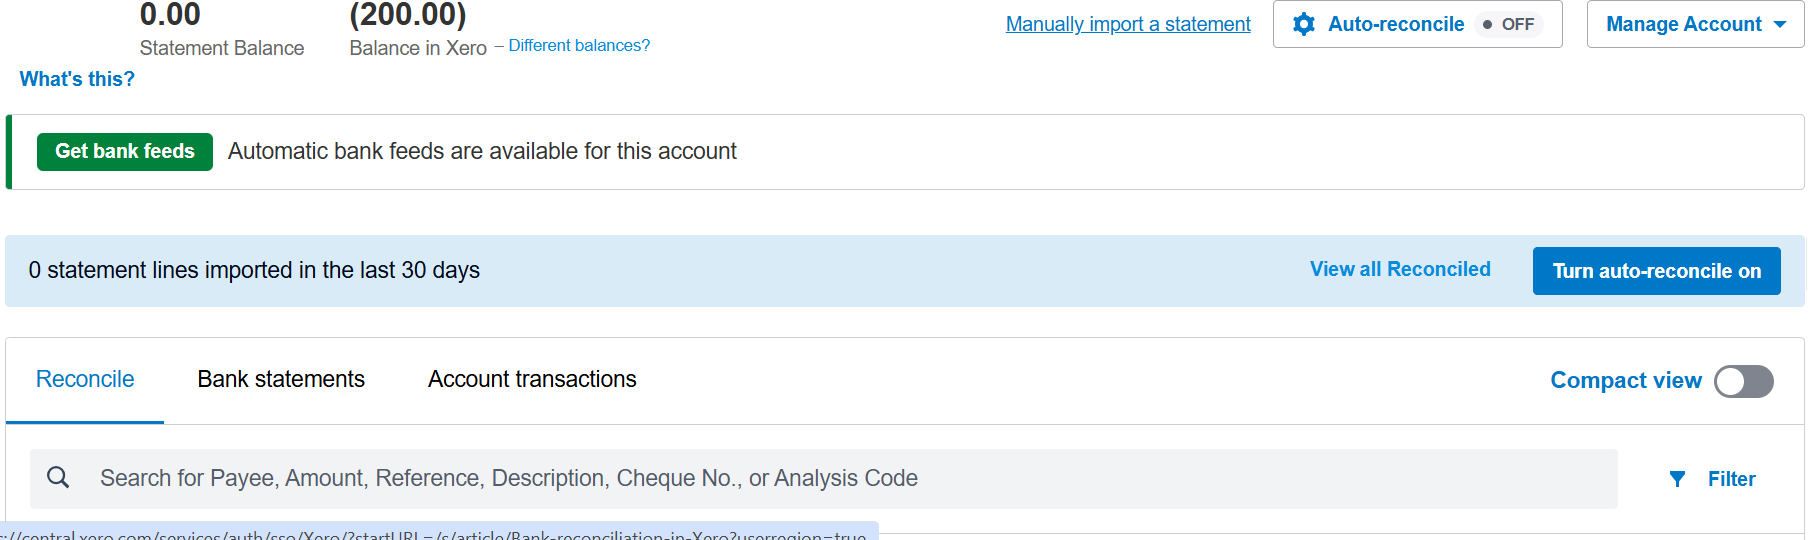Image resolution: width=1813 pixels, height=540 pixels.
Task: Expand the Manage Account dropdown
Action: tap(1695, 24)
